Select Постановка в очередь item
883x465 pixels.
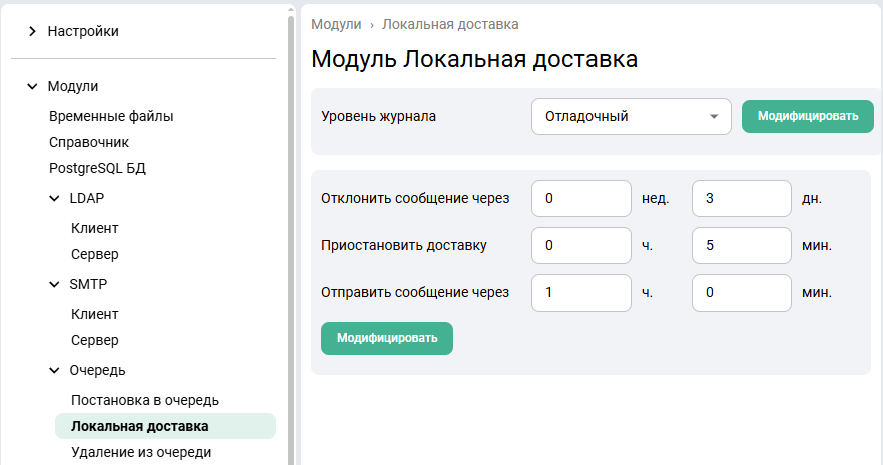tap(145, 400)
